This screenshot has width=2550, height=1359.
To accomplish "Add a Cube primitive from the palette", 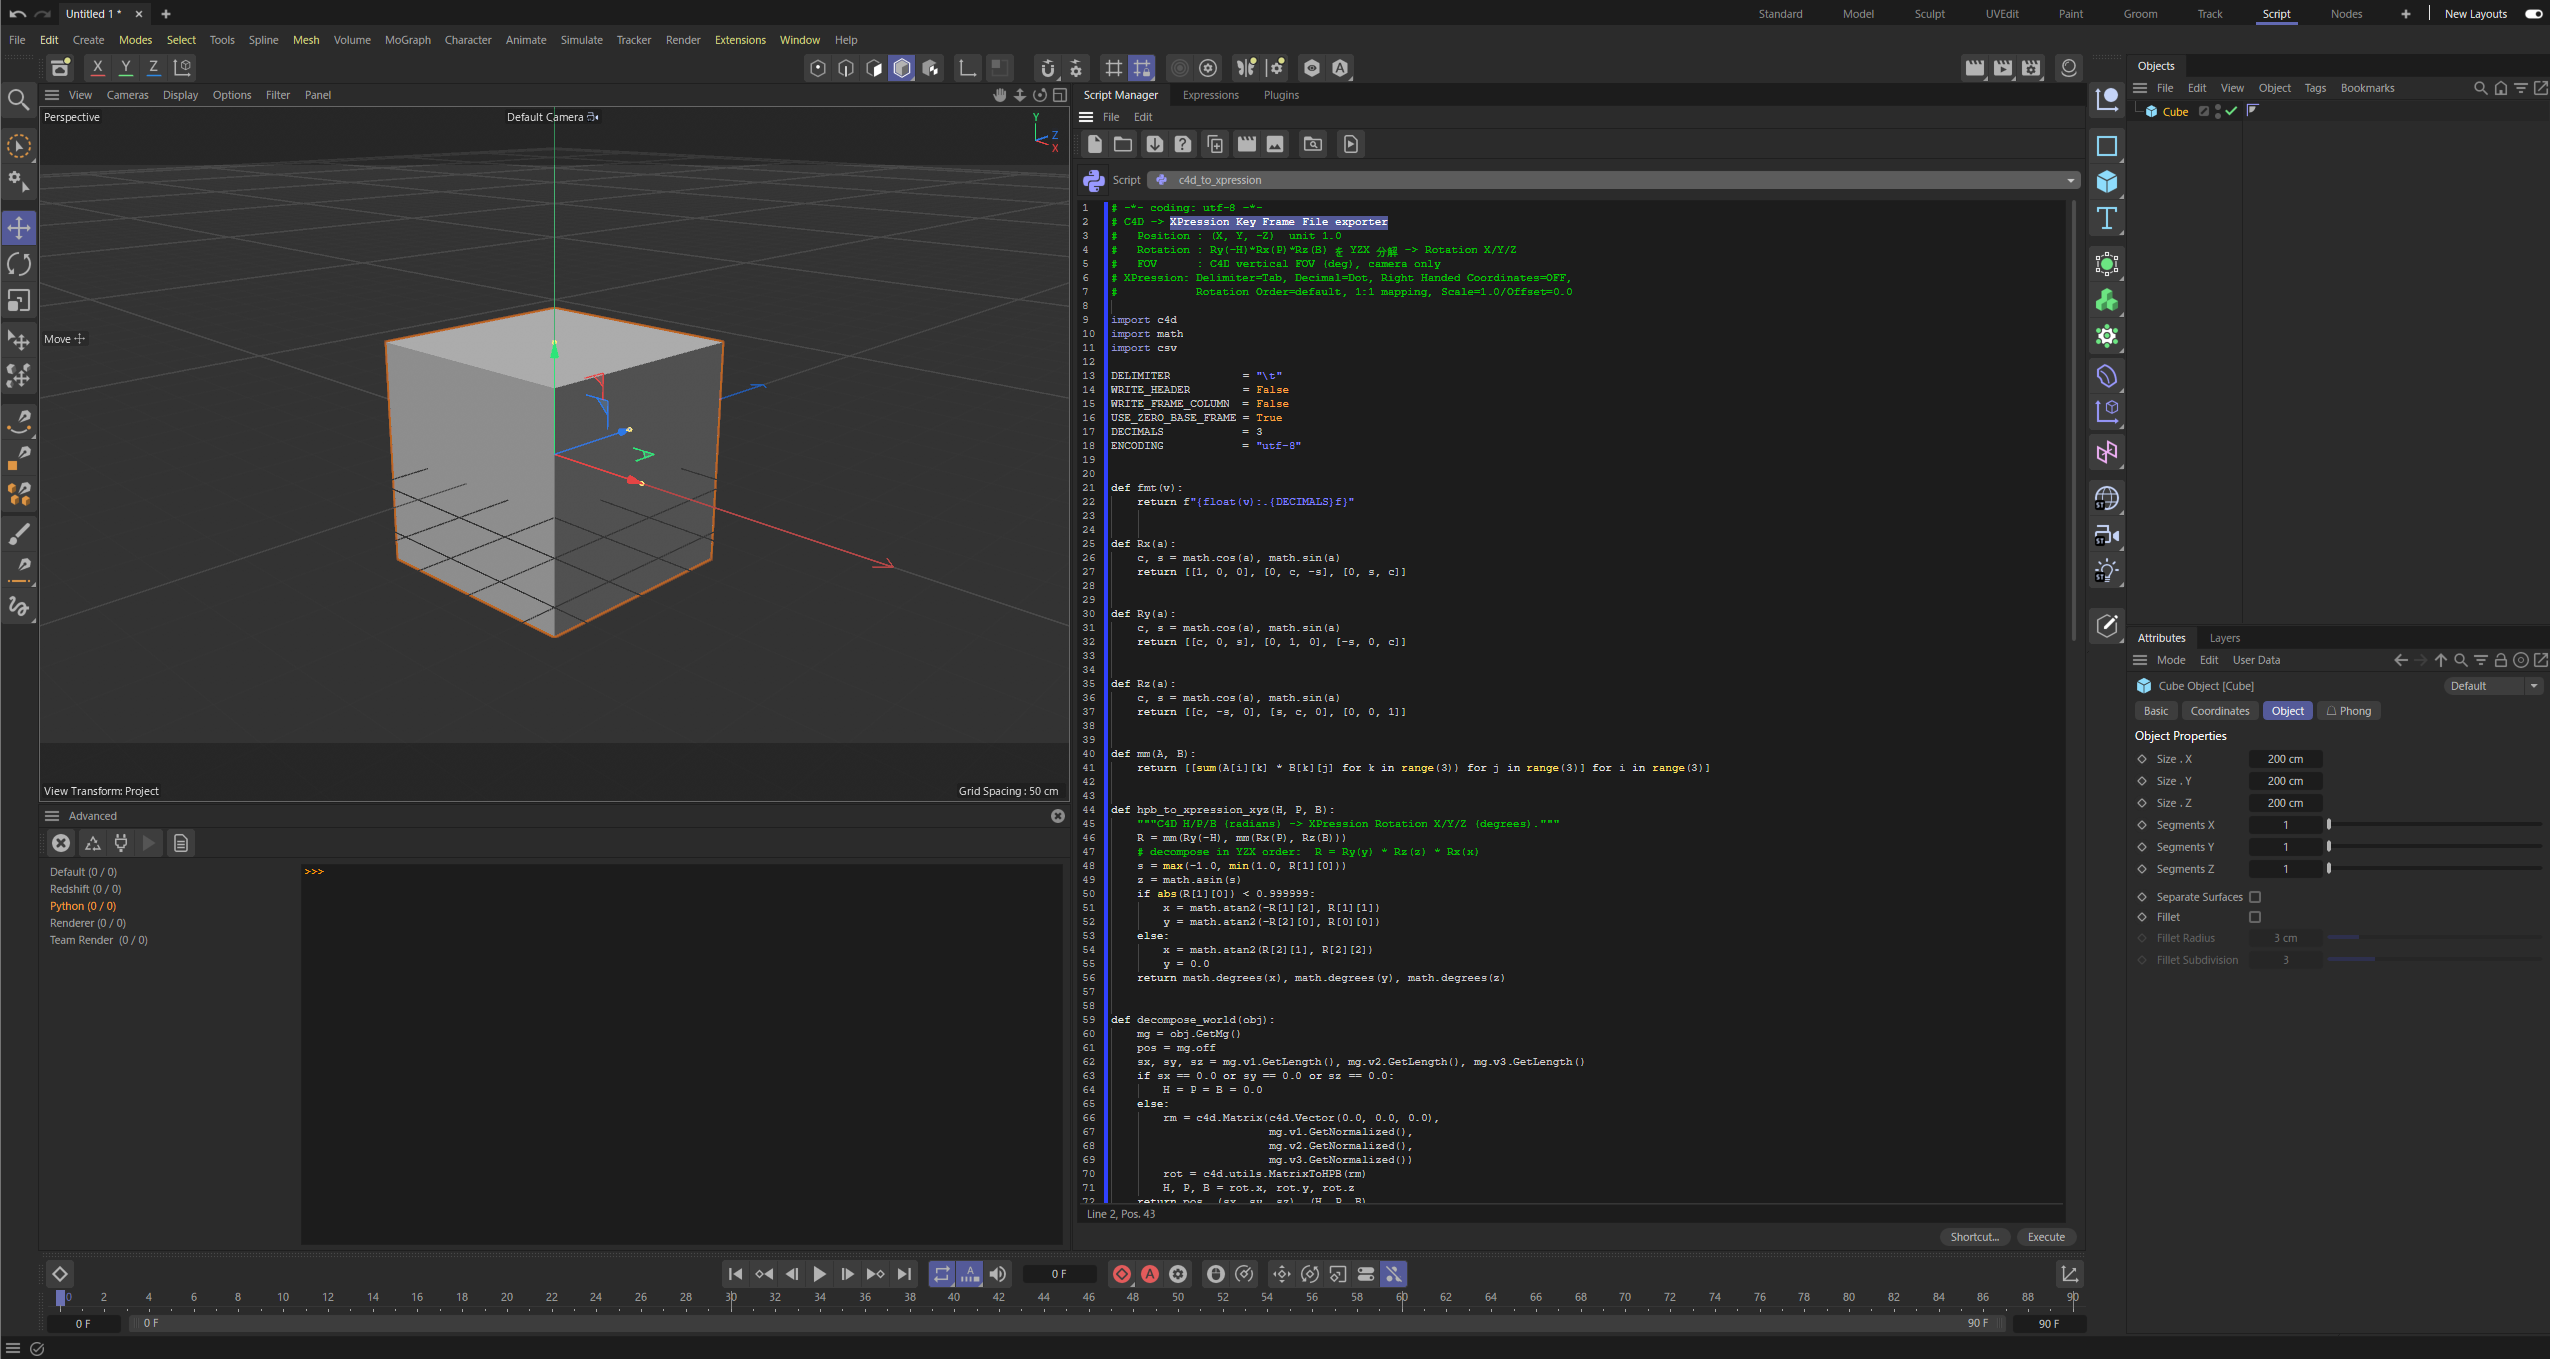I will (x=2107, y=181).
